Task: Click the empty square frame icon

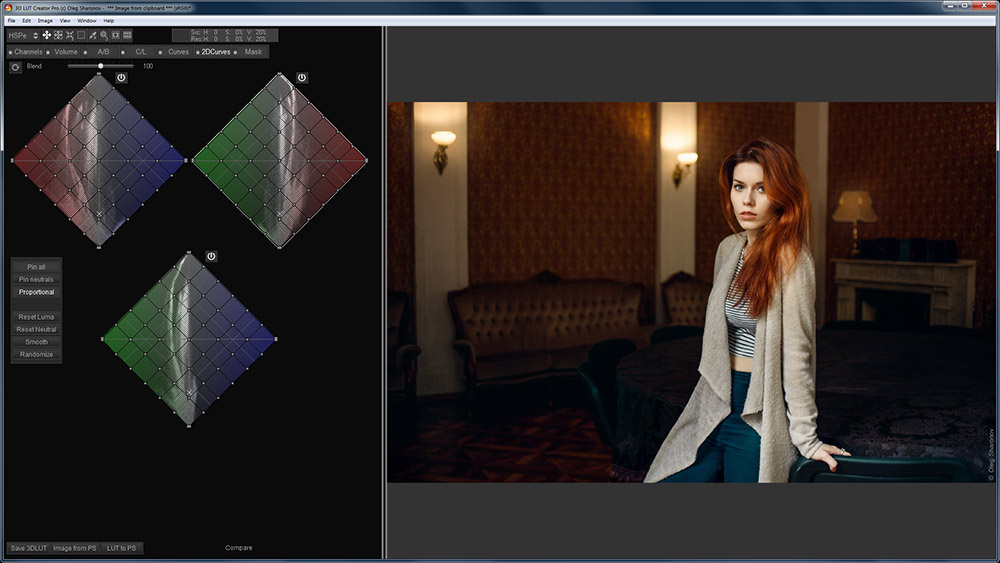Action: pos(81,35)
